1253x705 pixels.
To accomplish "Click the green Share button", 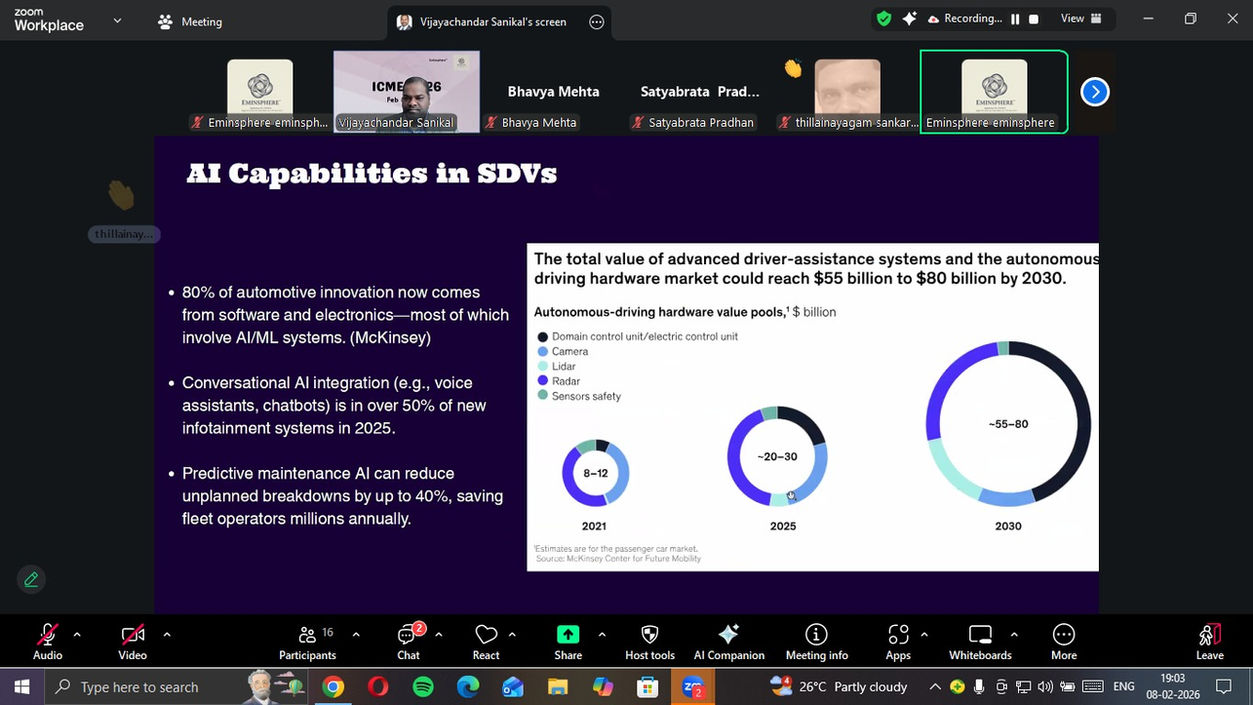I will [x=568, y=642].
